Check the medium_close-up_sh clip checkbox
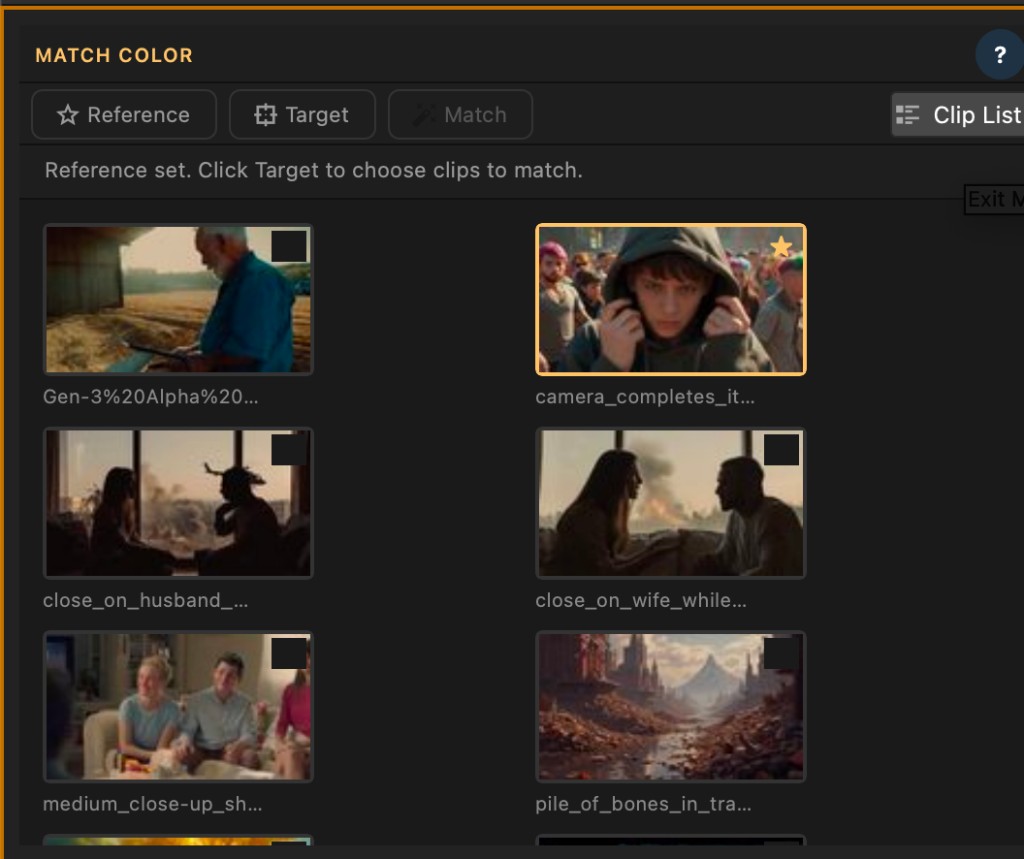Screen dimensions: 1024x859 [x=289, y=653]
